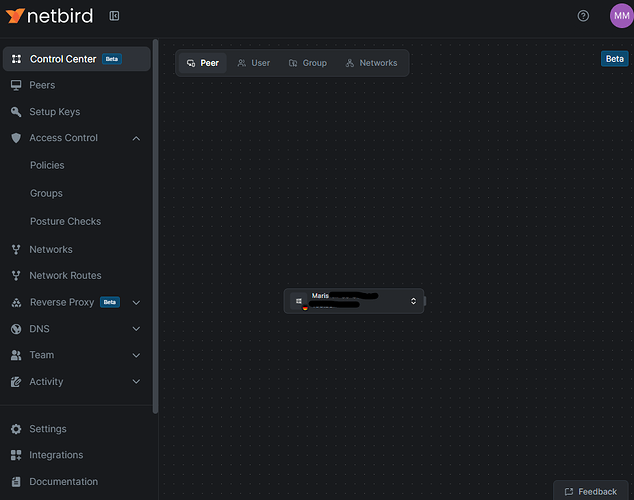Click the Integrations grid icon

click(x=16, y=455)
